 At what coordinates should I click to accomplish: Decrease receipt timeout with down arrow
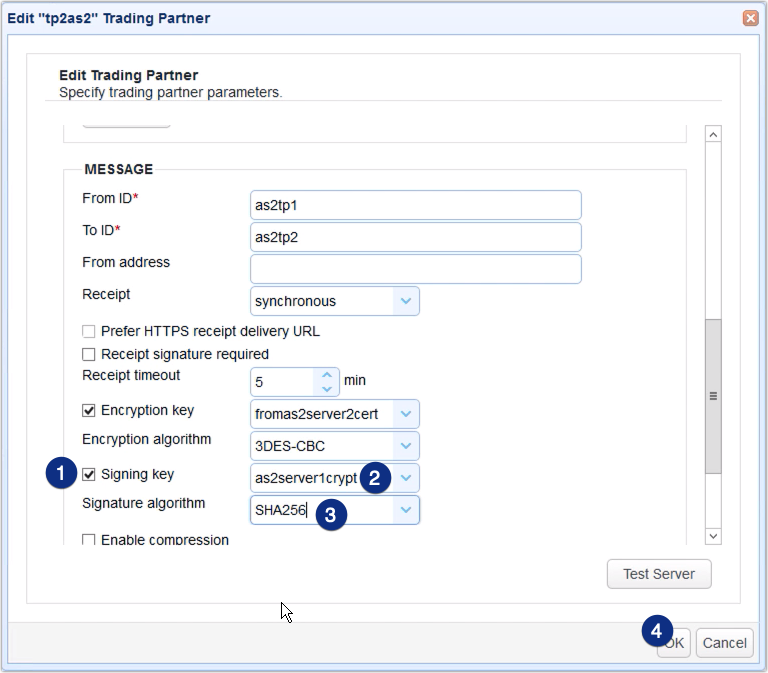click(x=327, y=389)
